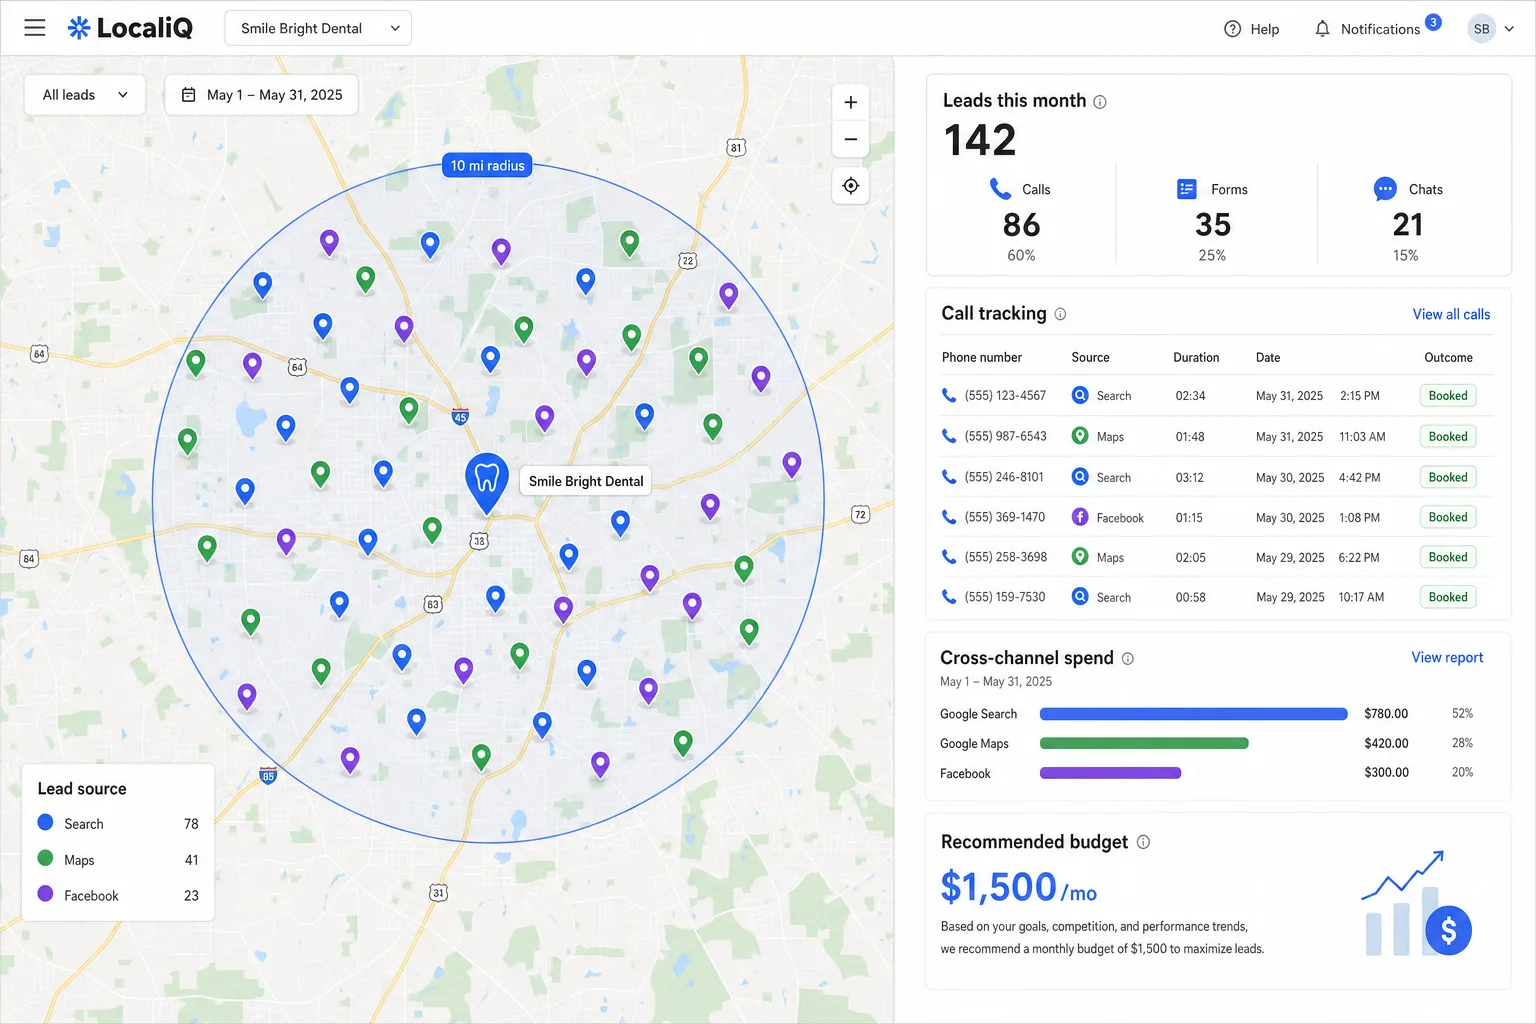Click the $780.00 Google Search spend
The image size is (1536, 1024).
[1386, 714]
